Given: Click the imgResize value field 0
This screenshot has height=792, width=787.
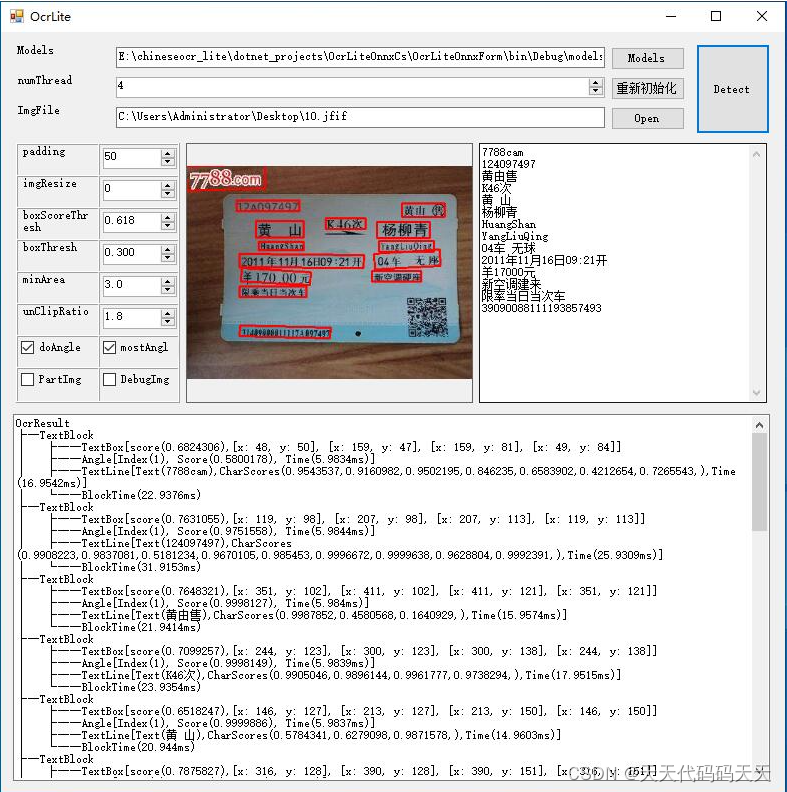Looking at the screenshot, I should point(132,189).
